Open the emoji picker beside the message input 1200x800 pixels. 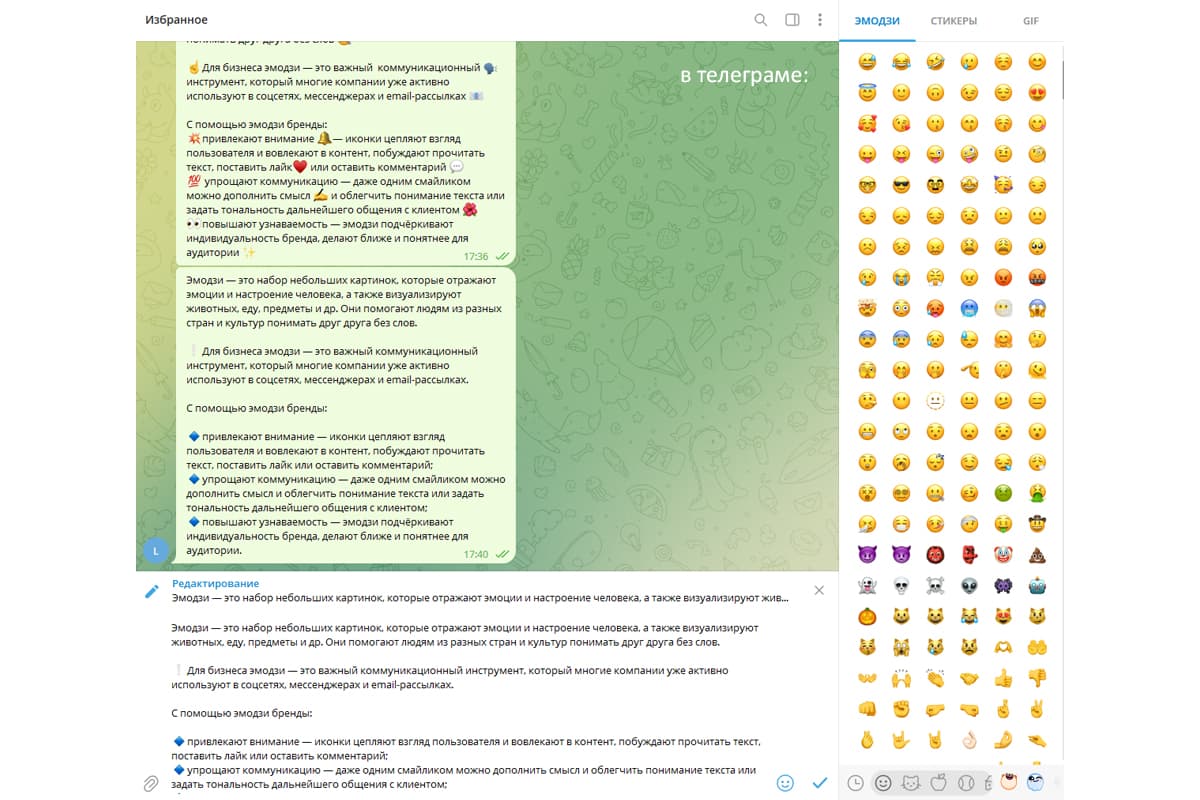tap(786, 785)
